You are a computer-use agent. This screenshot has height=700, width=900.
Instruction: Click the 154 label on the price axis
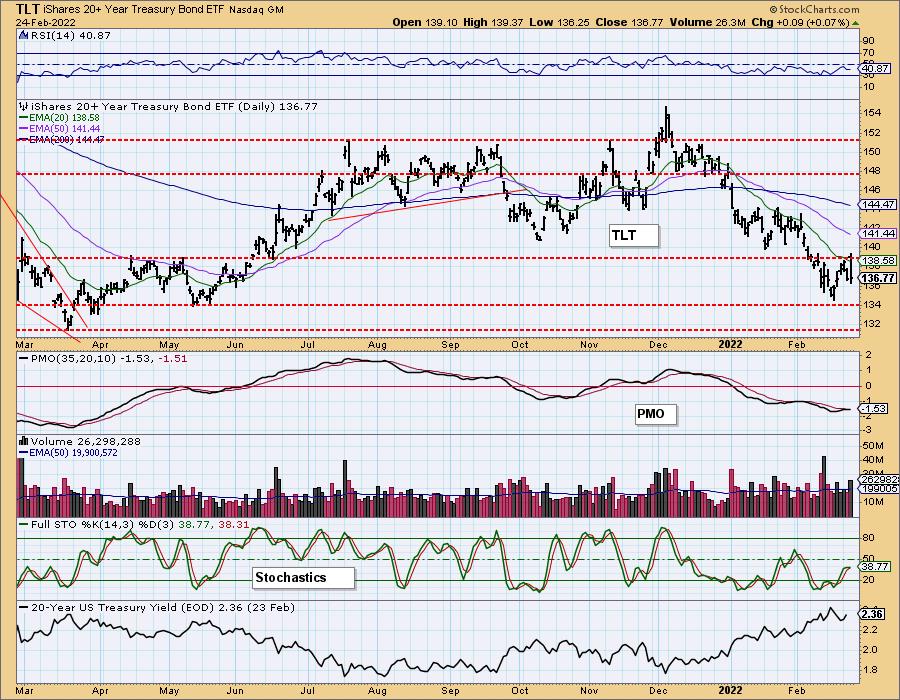tap(873, 112)
